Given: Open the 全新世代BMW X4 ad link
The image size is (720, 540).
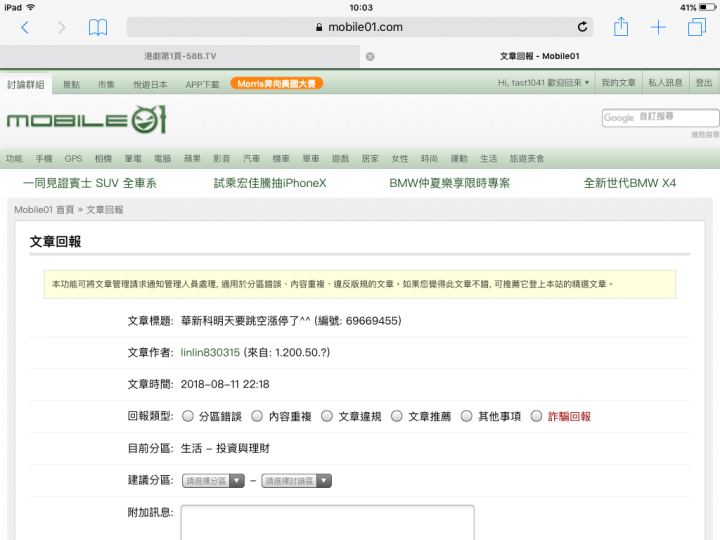Looking at the screenshot, I should (x=630, y=183).
